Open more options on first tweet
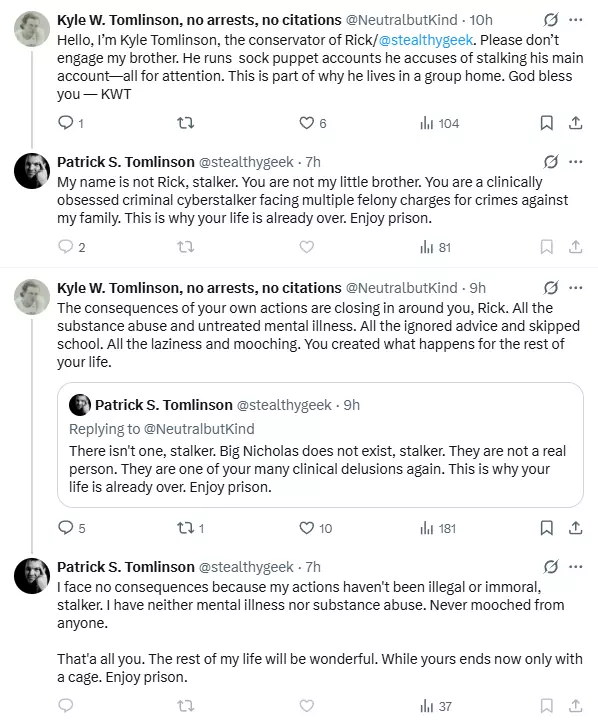 [576, 20]
